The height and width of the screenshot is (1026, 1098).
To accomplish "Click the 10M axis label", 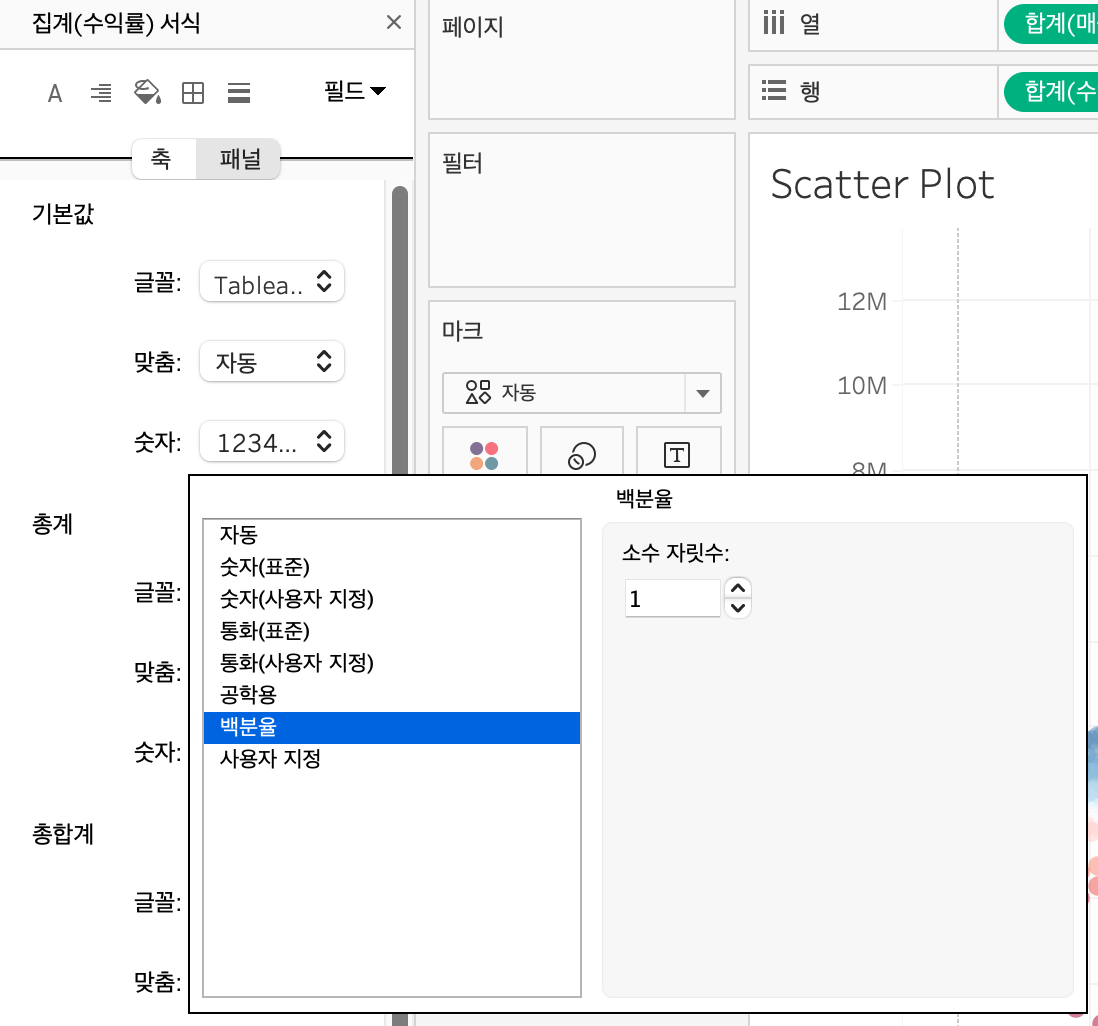I will click(862, 386).
